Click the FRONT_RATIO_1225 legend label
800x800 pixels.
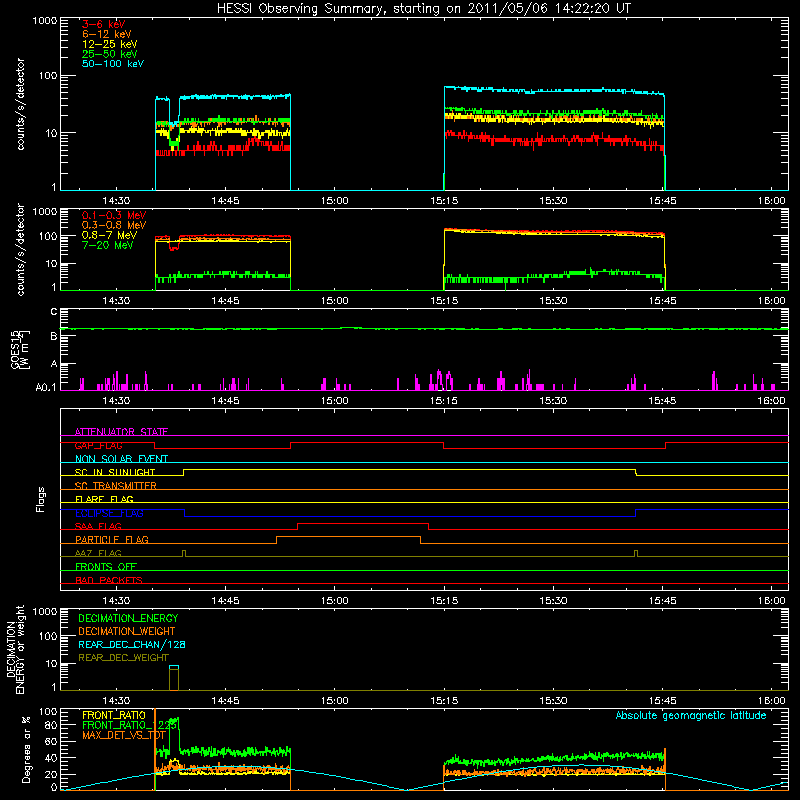[130, 725]
